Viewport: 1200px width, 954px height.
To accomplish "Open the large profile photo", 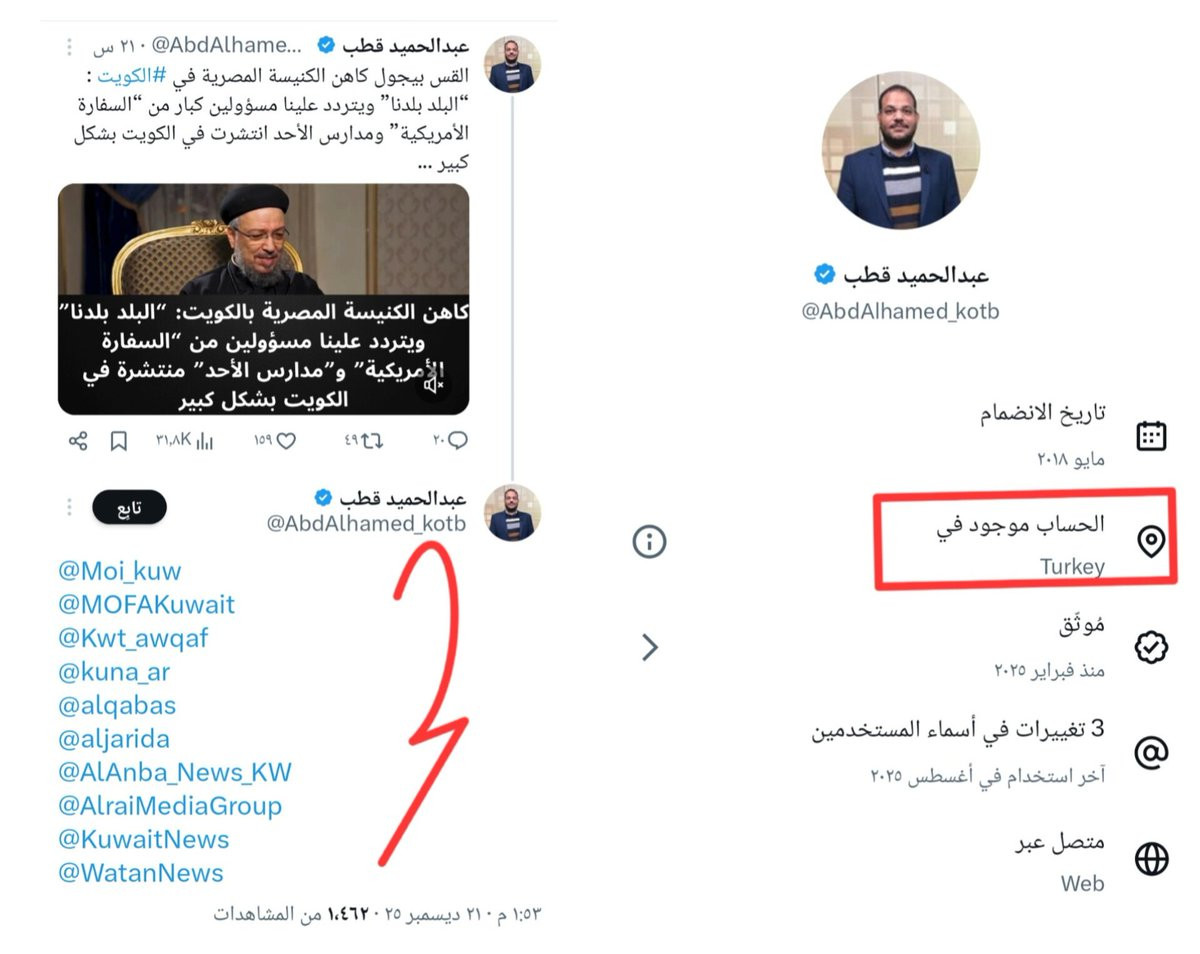I will click(901, 150).
